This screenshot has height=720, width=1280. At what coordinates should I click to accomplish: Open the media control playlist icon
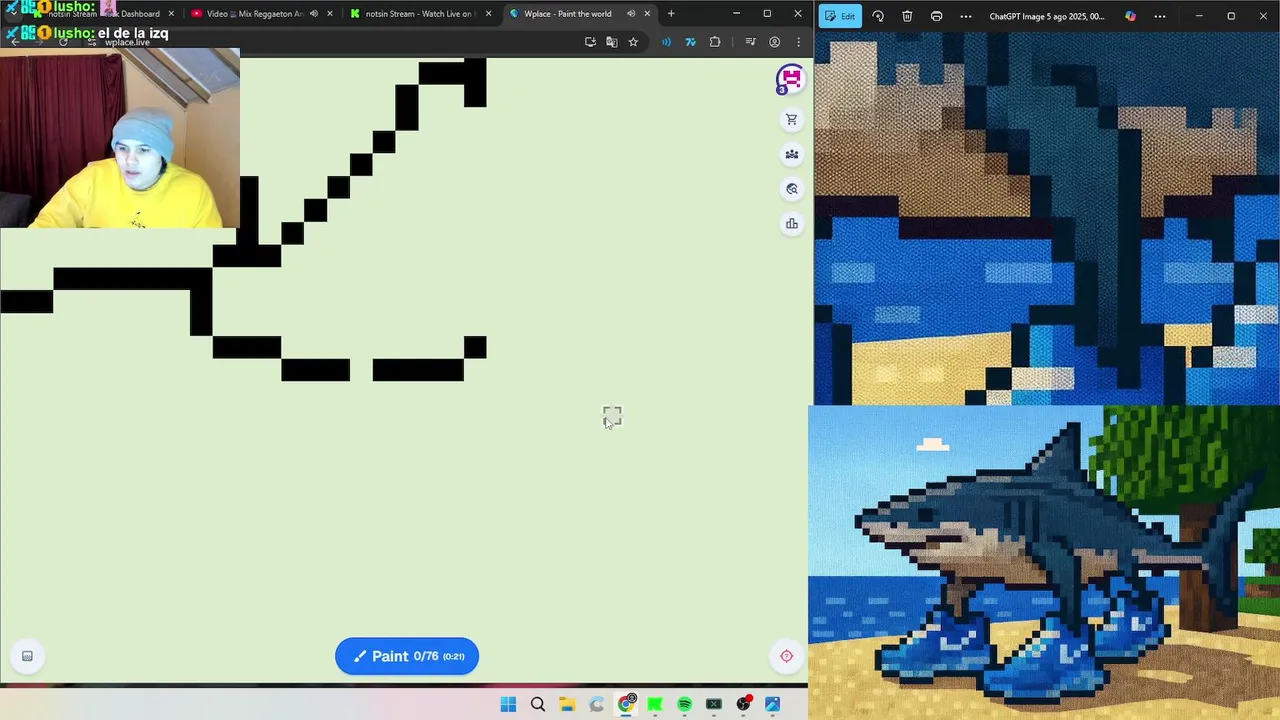point(751,42)
